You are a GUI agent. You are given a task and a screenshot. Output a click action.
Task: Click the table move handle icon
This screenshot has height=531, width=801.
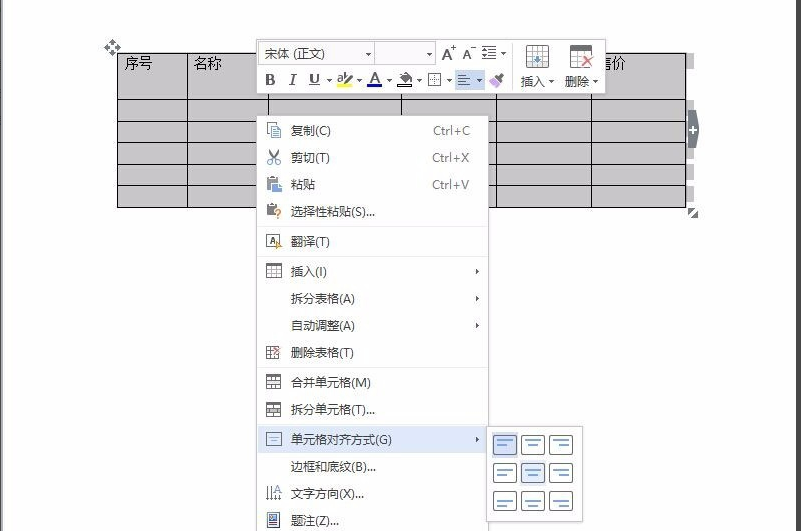(112, 47)
